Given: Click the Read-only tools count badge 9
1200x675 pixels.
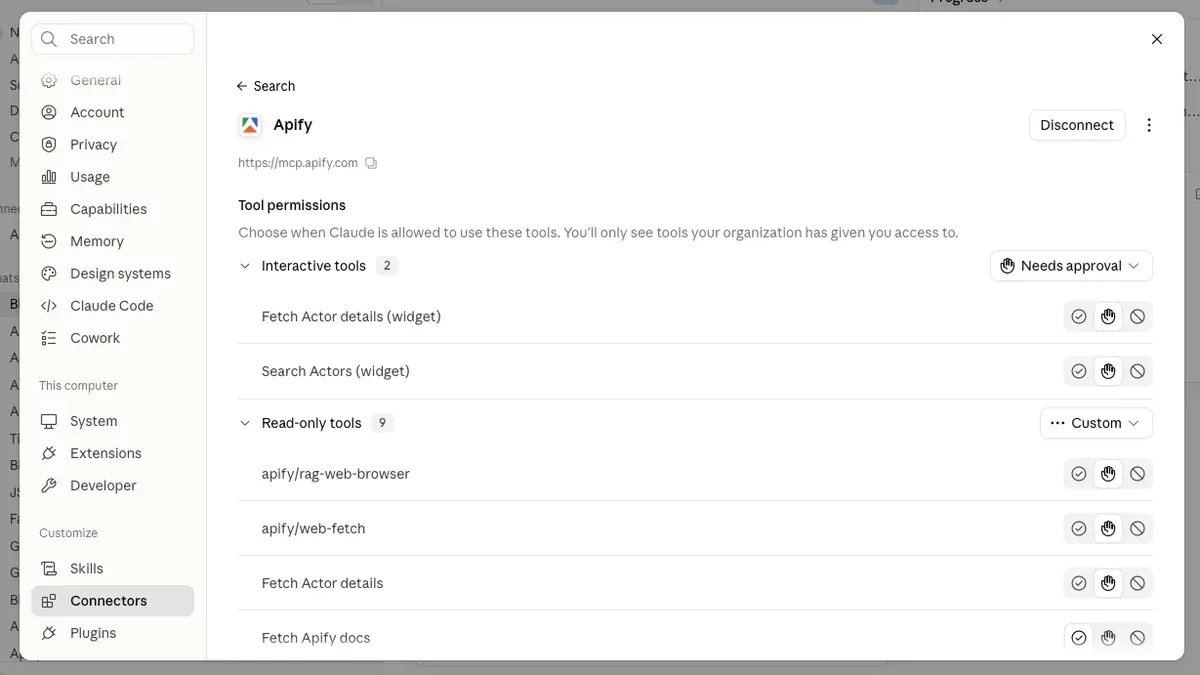Looking at the screenshot, I should tap(382, 423).
